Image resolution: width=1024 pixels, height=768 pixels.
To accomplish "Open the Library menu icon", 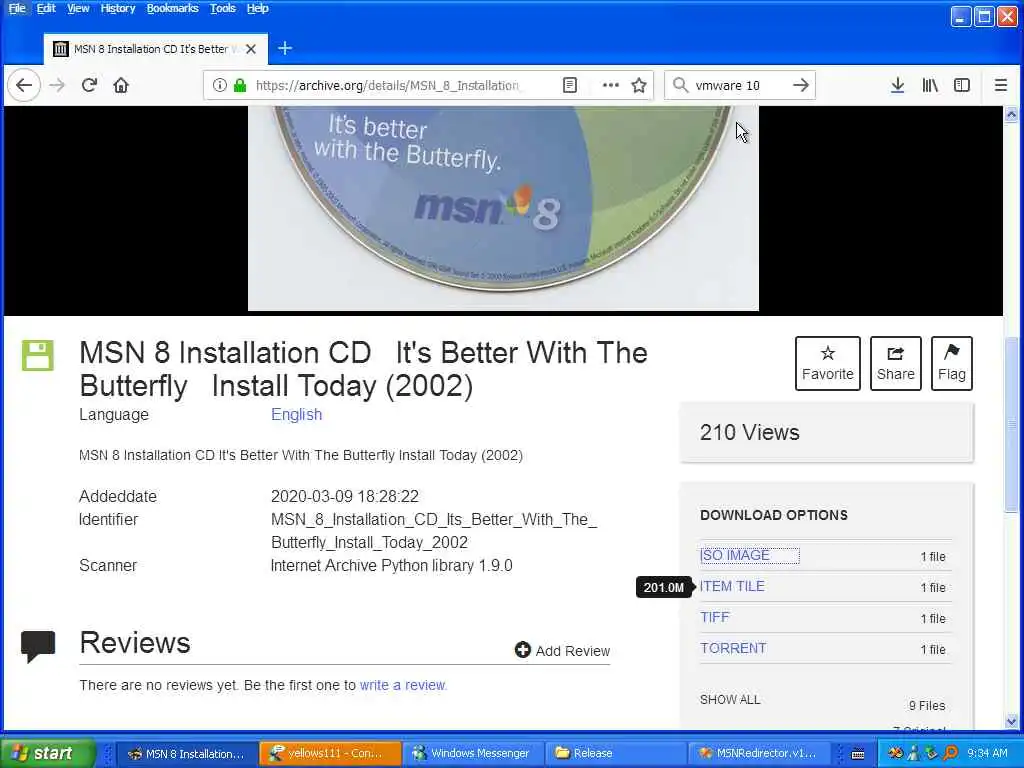I will pos(930,85).
